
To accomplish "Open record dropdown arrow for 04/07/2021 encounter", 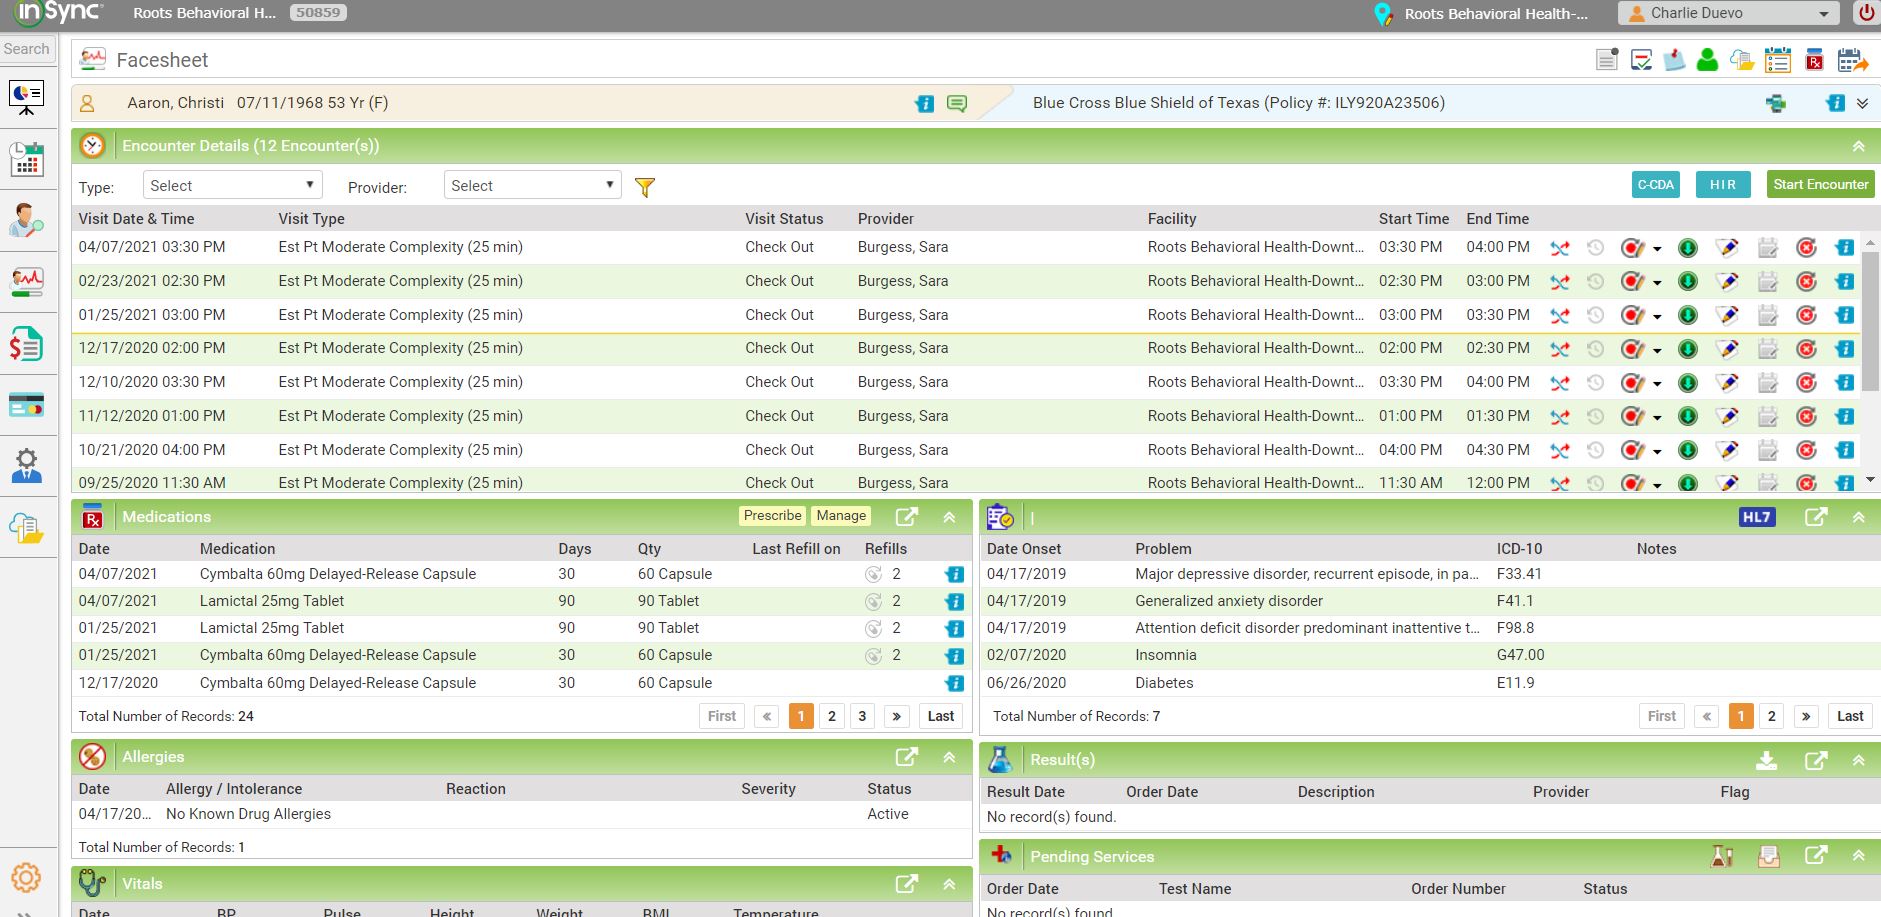I will [1657, 249].
